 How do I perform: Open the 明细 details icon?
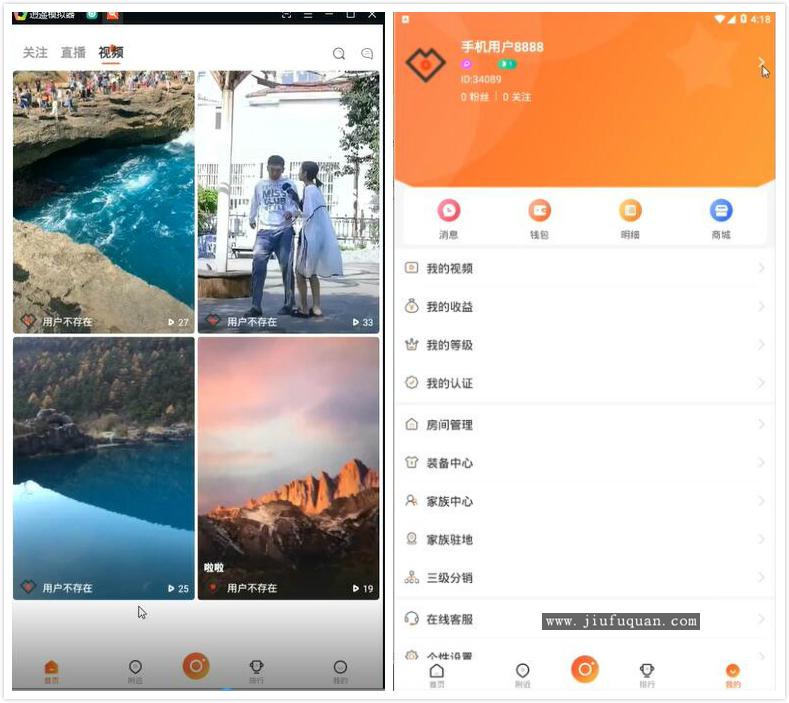630,210
